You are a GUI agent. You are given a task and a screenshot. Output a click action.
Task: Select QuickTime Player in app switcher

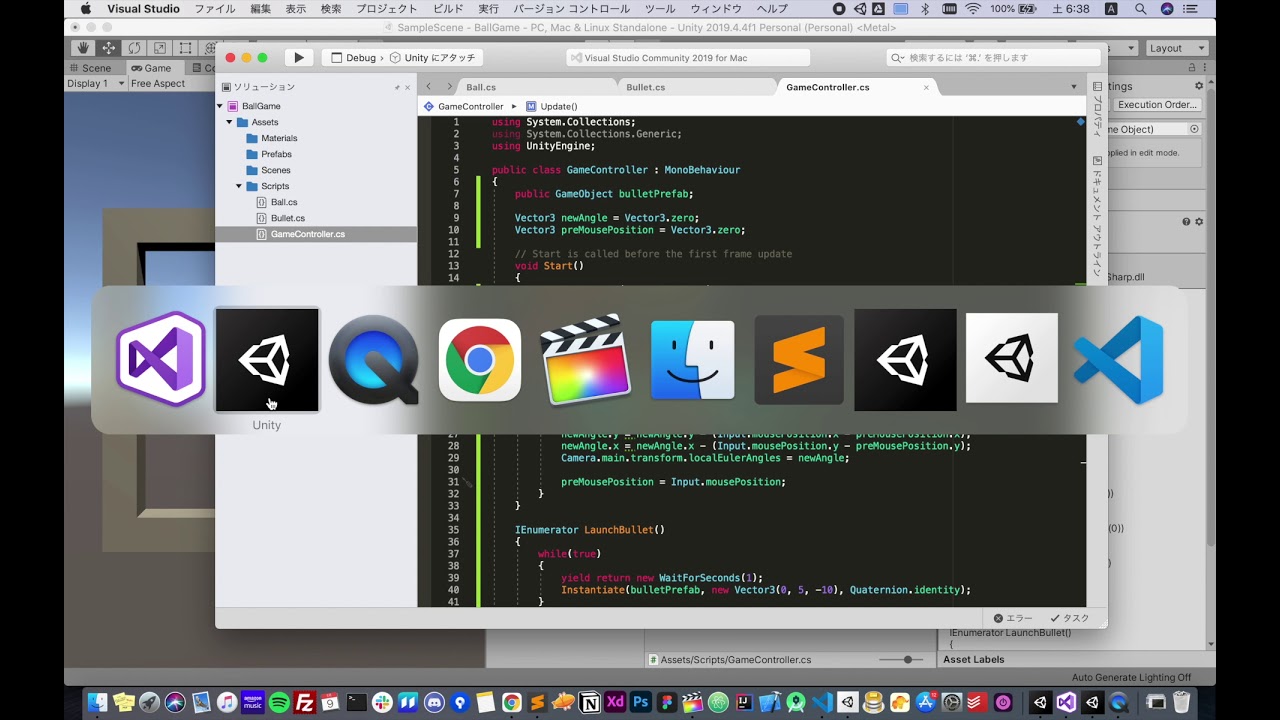click(374, 360)
